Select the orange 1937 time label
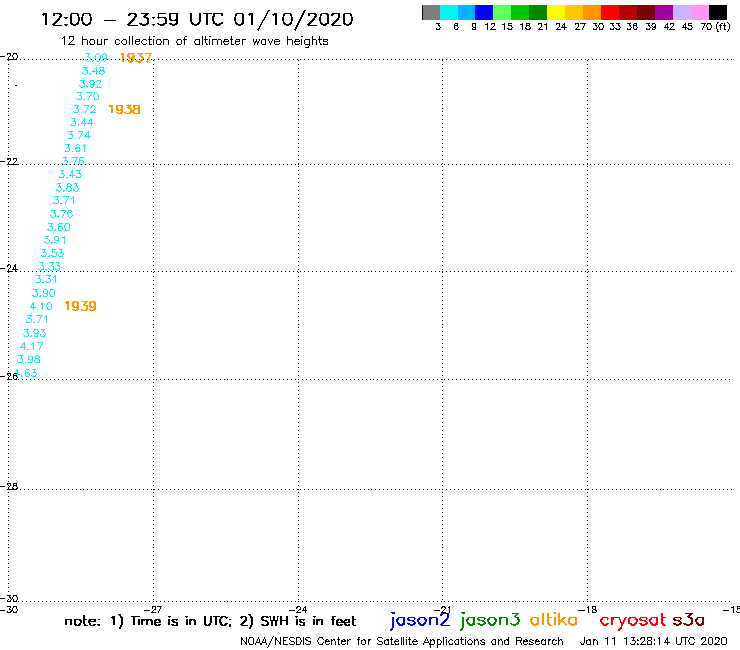 (136, 58)
